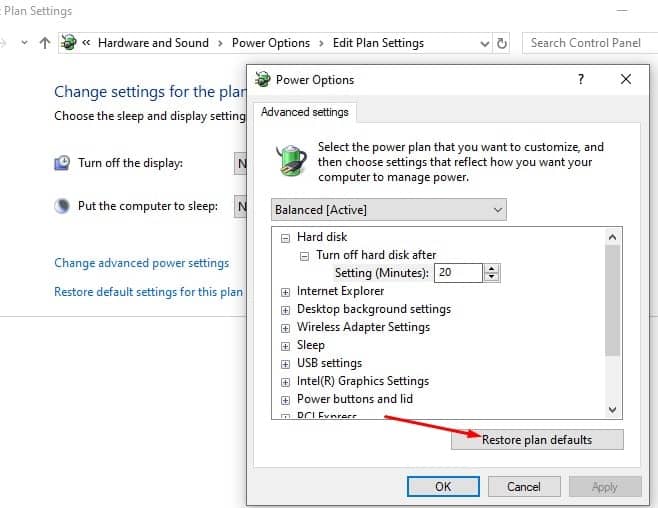The height and width of the screenshot is (508, 658).
Task: Open the recent locations dropdown arrow
Action: tap(24, 42)
